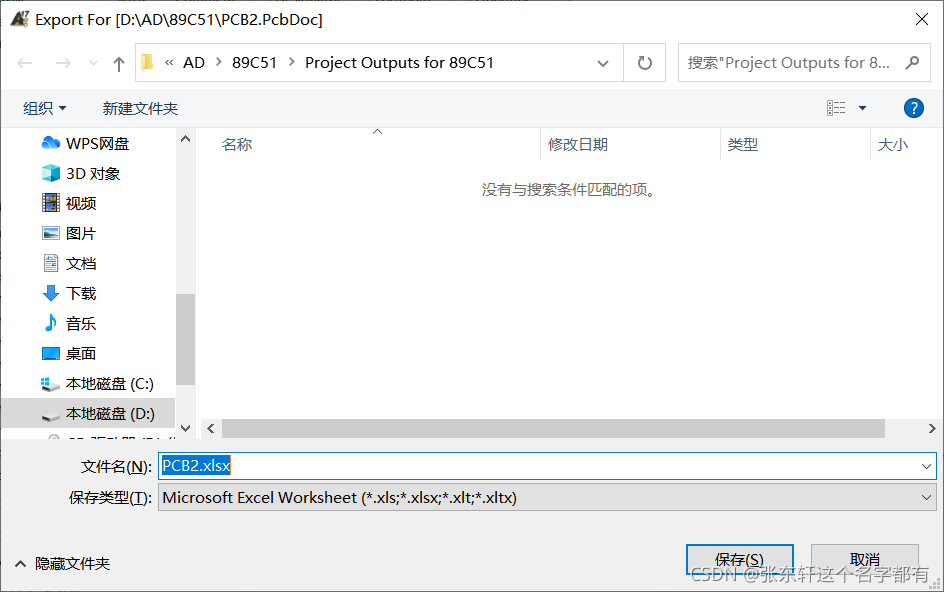The width and height of the screenshot is (944, 592).
Task: Click the D: drive icon
Action: 50,416
